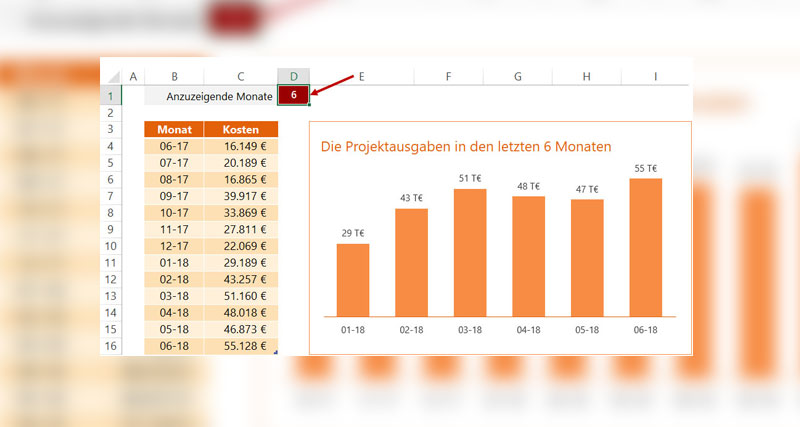Select row 3 via its row header
This screenshot has height=427, width=800.
coord(110,129)
